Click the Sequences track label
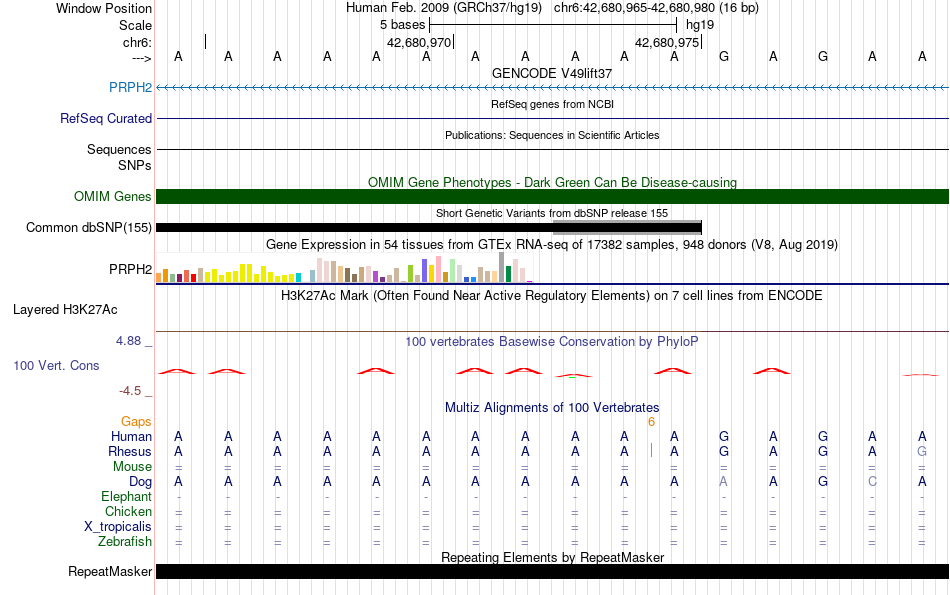This screenshot has height=595, width=950. click(119, 149)
